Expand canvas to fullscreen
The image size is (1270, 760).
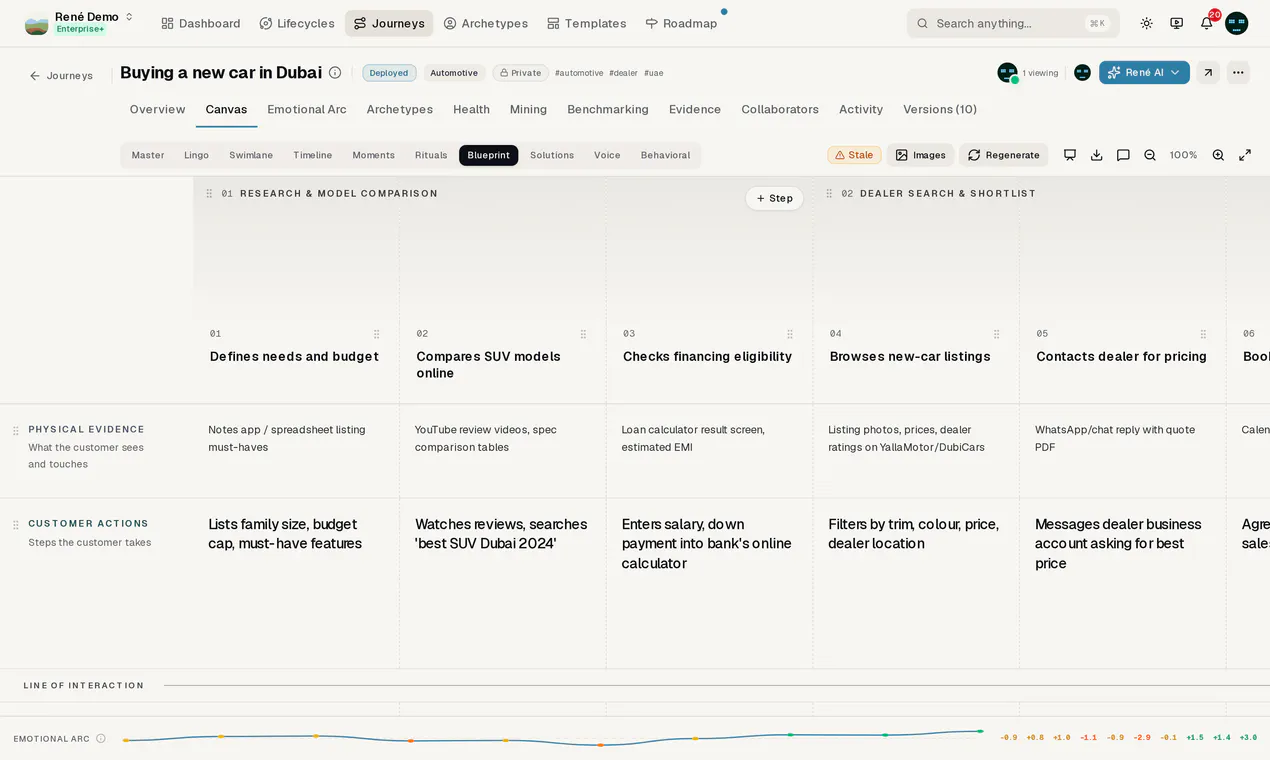tap(1245, 155)
